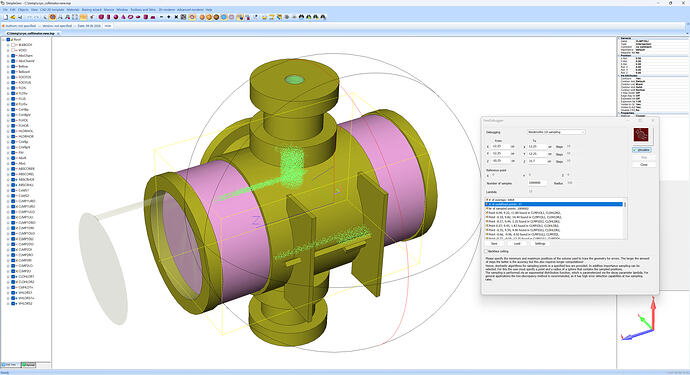Click Close button in the debugger dialog

click(644, 164)
